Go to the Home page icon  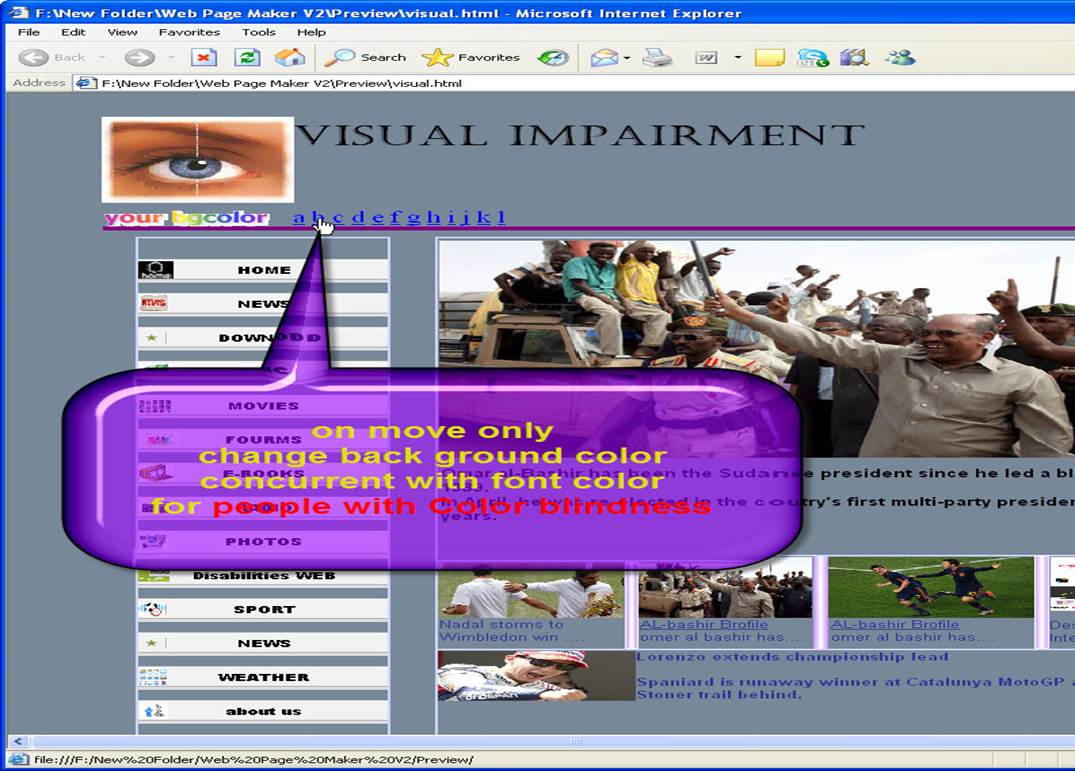click(x=290, y=58)
